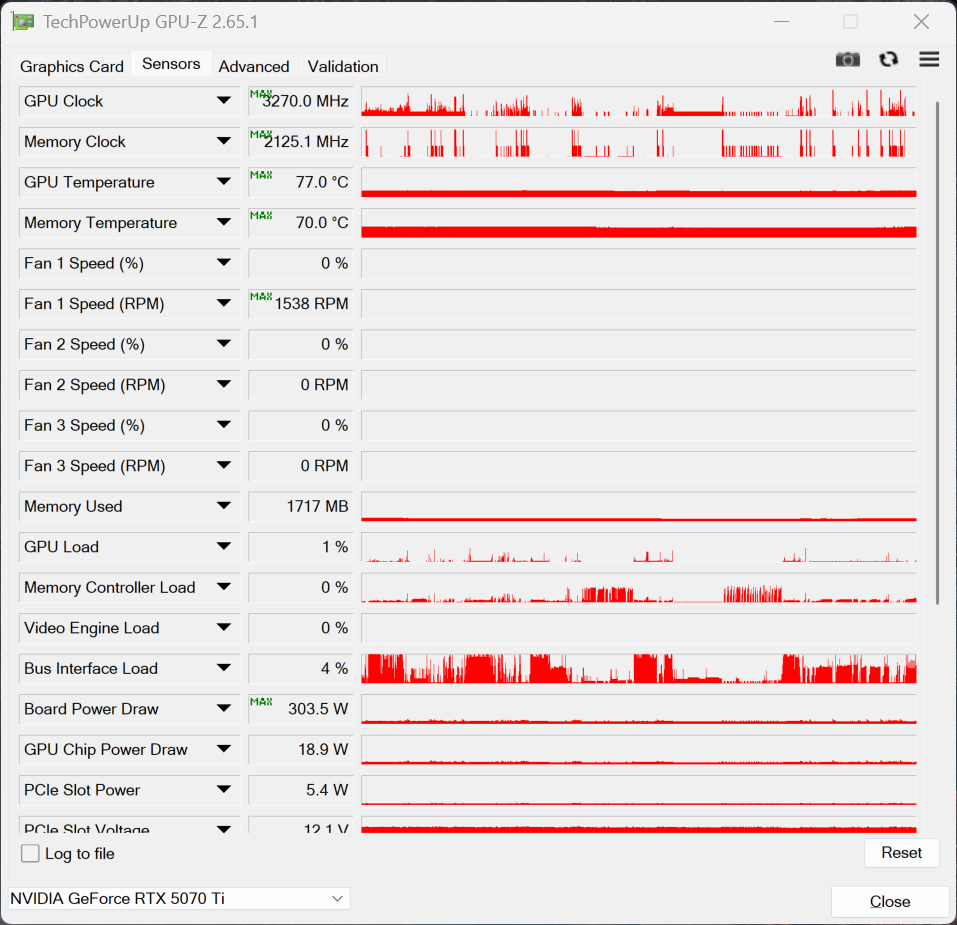This screenshot has width=957, height=925.
Task: Open the GPU Clock sensor dropdown
Action: (224, 101)
